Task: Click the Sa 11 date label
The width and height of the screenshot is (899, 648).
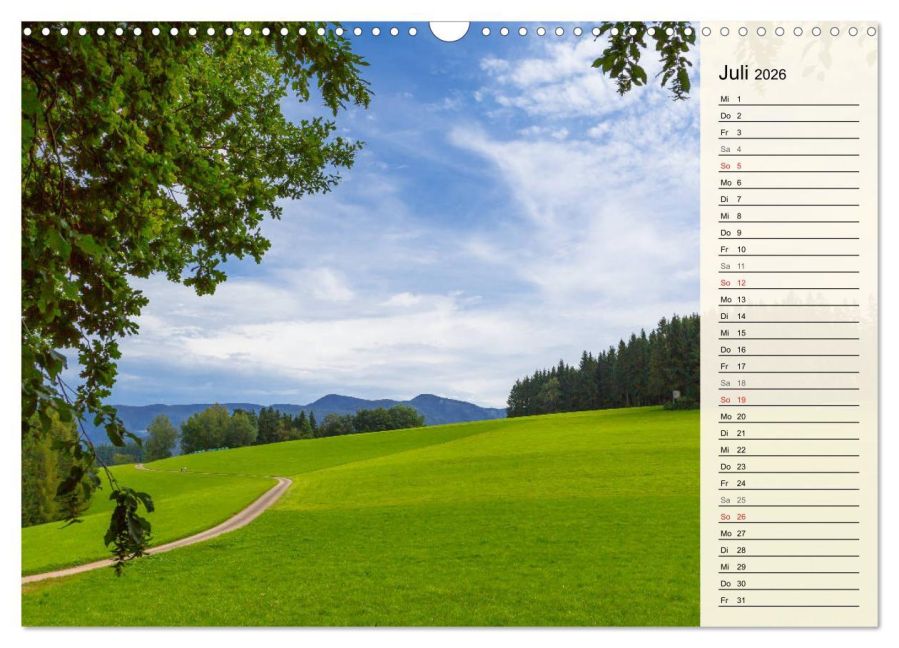Action: pyautogui.click(x=735, y=268)
